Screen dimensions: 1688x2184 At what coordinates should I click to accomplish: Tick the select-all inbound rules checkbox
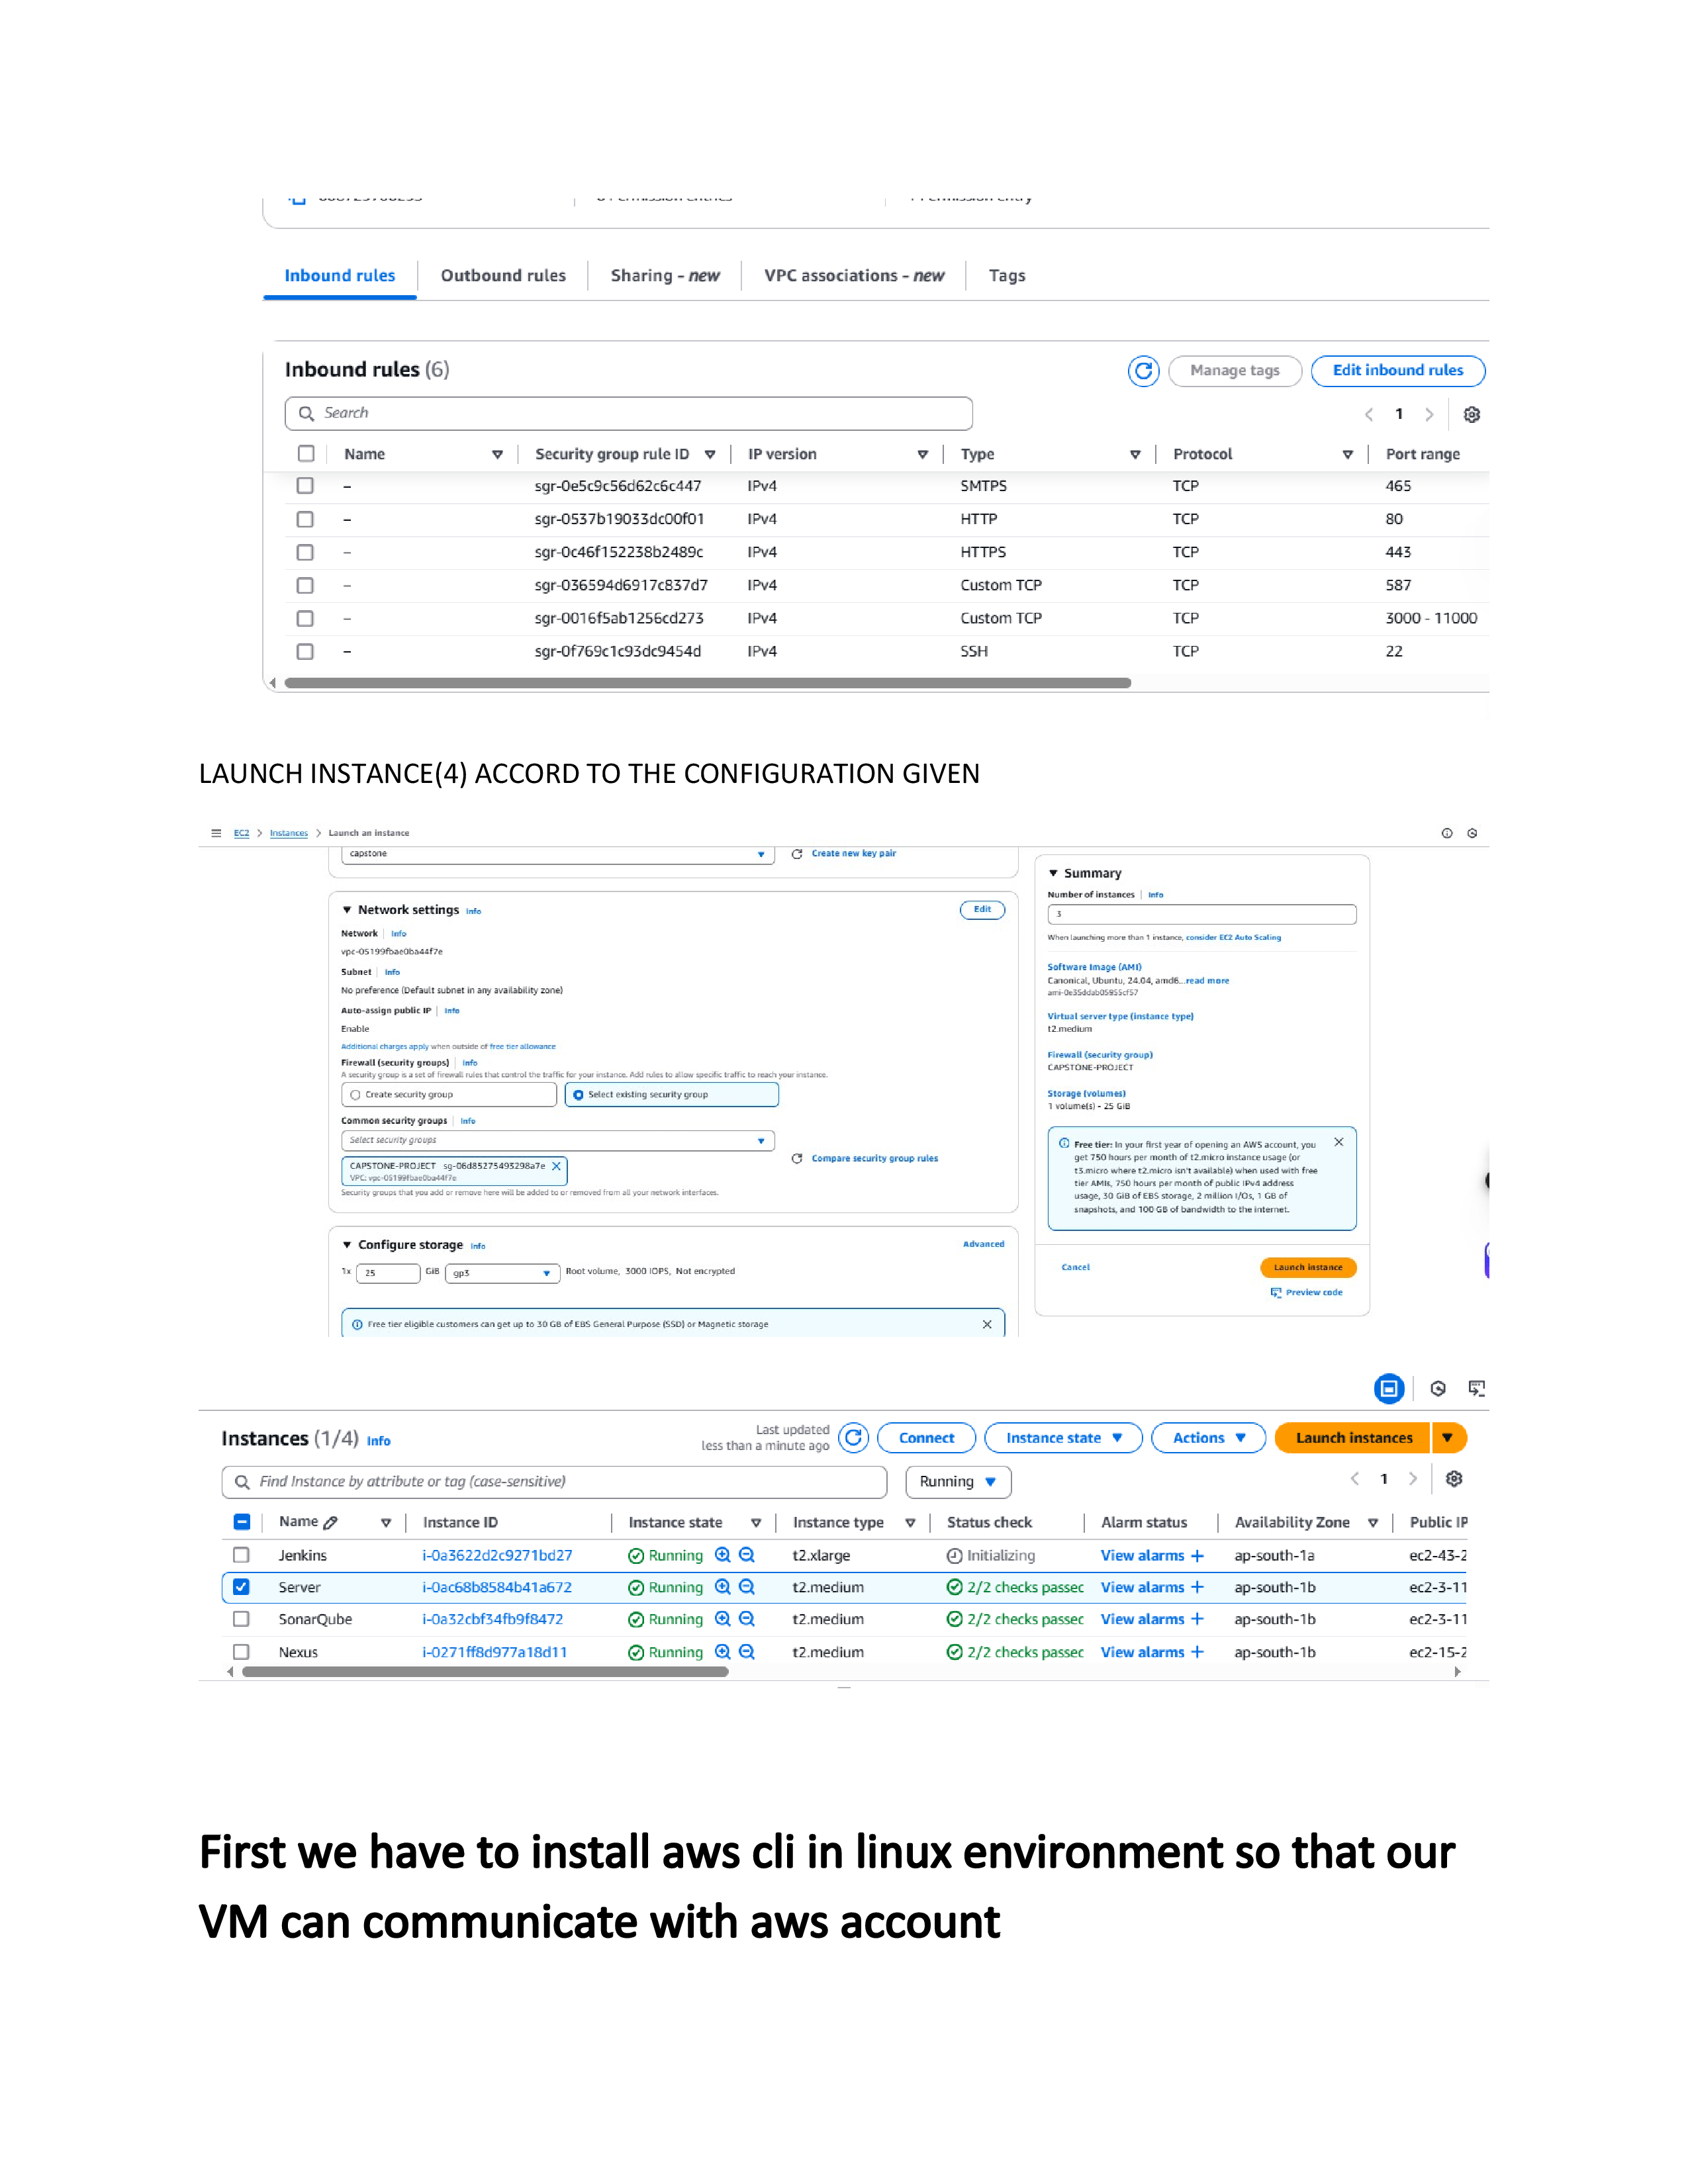306,454
